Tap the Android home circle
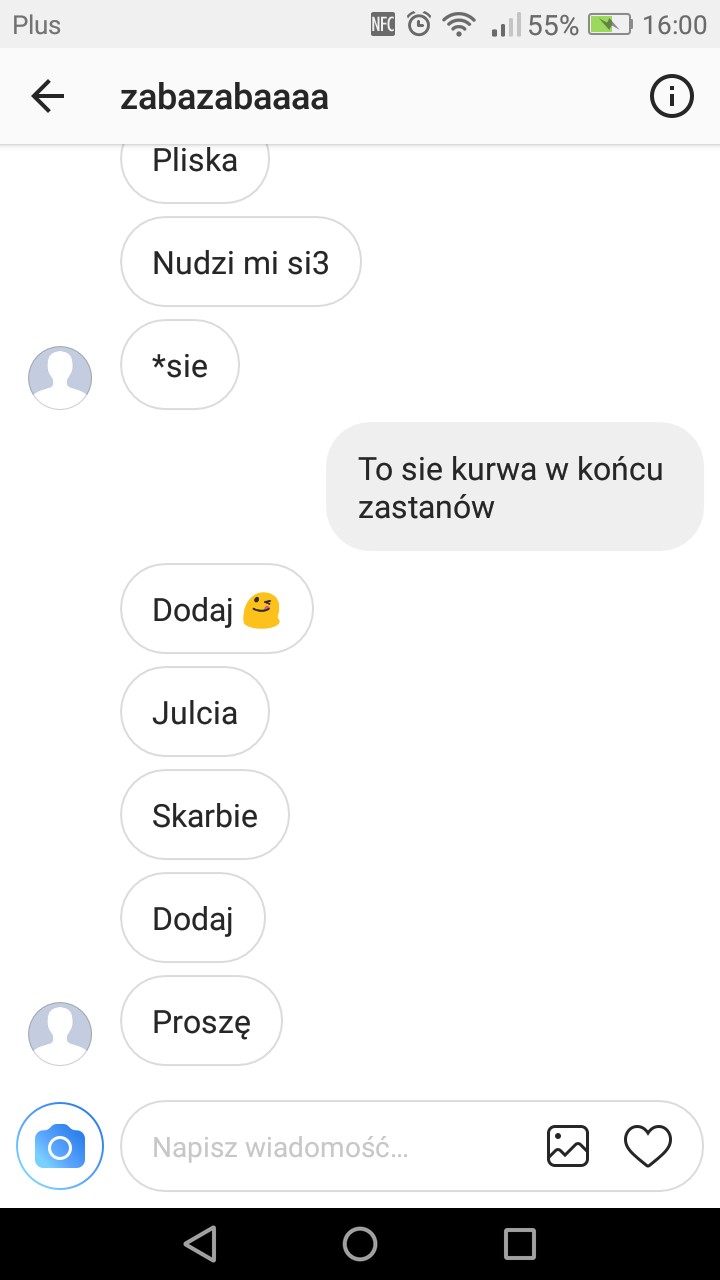This screenshot has width=720, height=1280. coord(360,1244)
